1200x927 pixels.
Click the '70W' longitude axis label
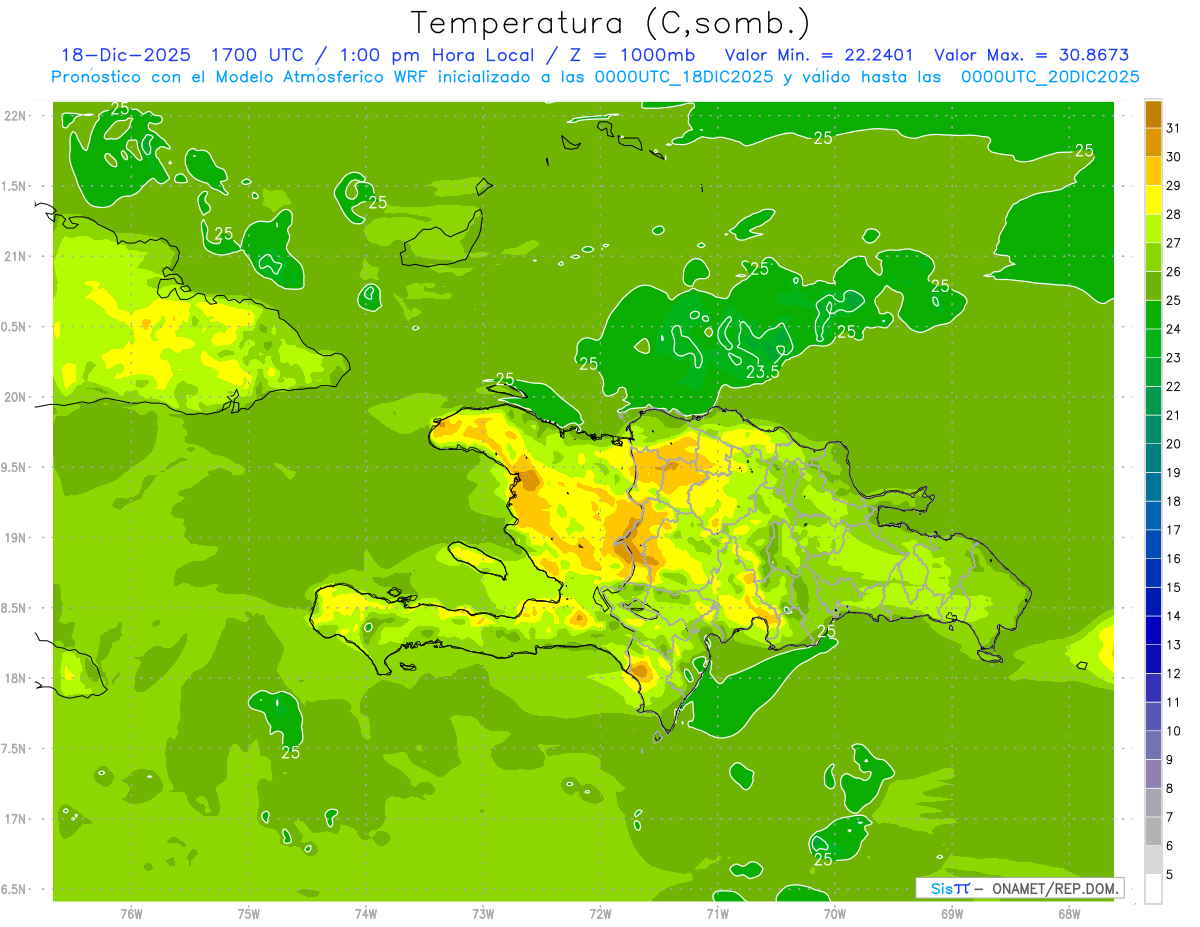[835, 914]
